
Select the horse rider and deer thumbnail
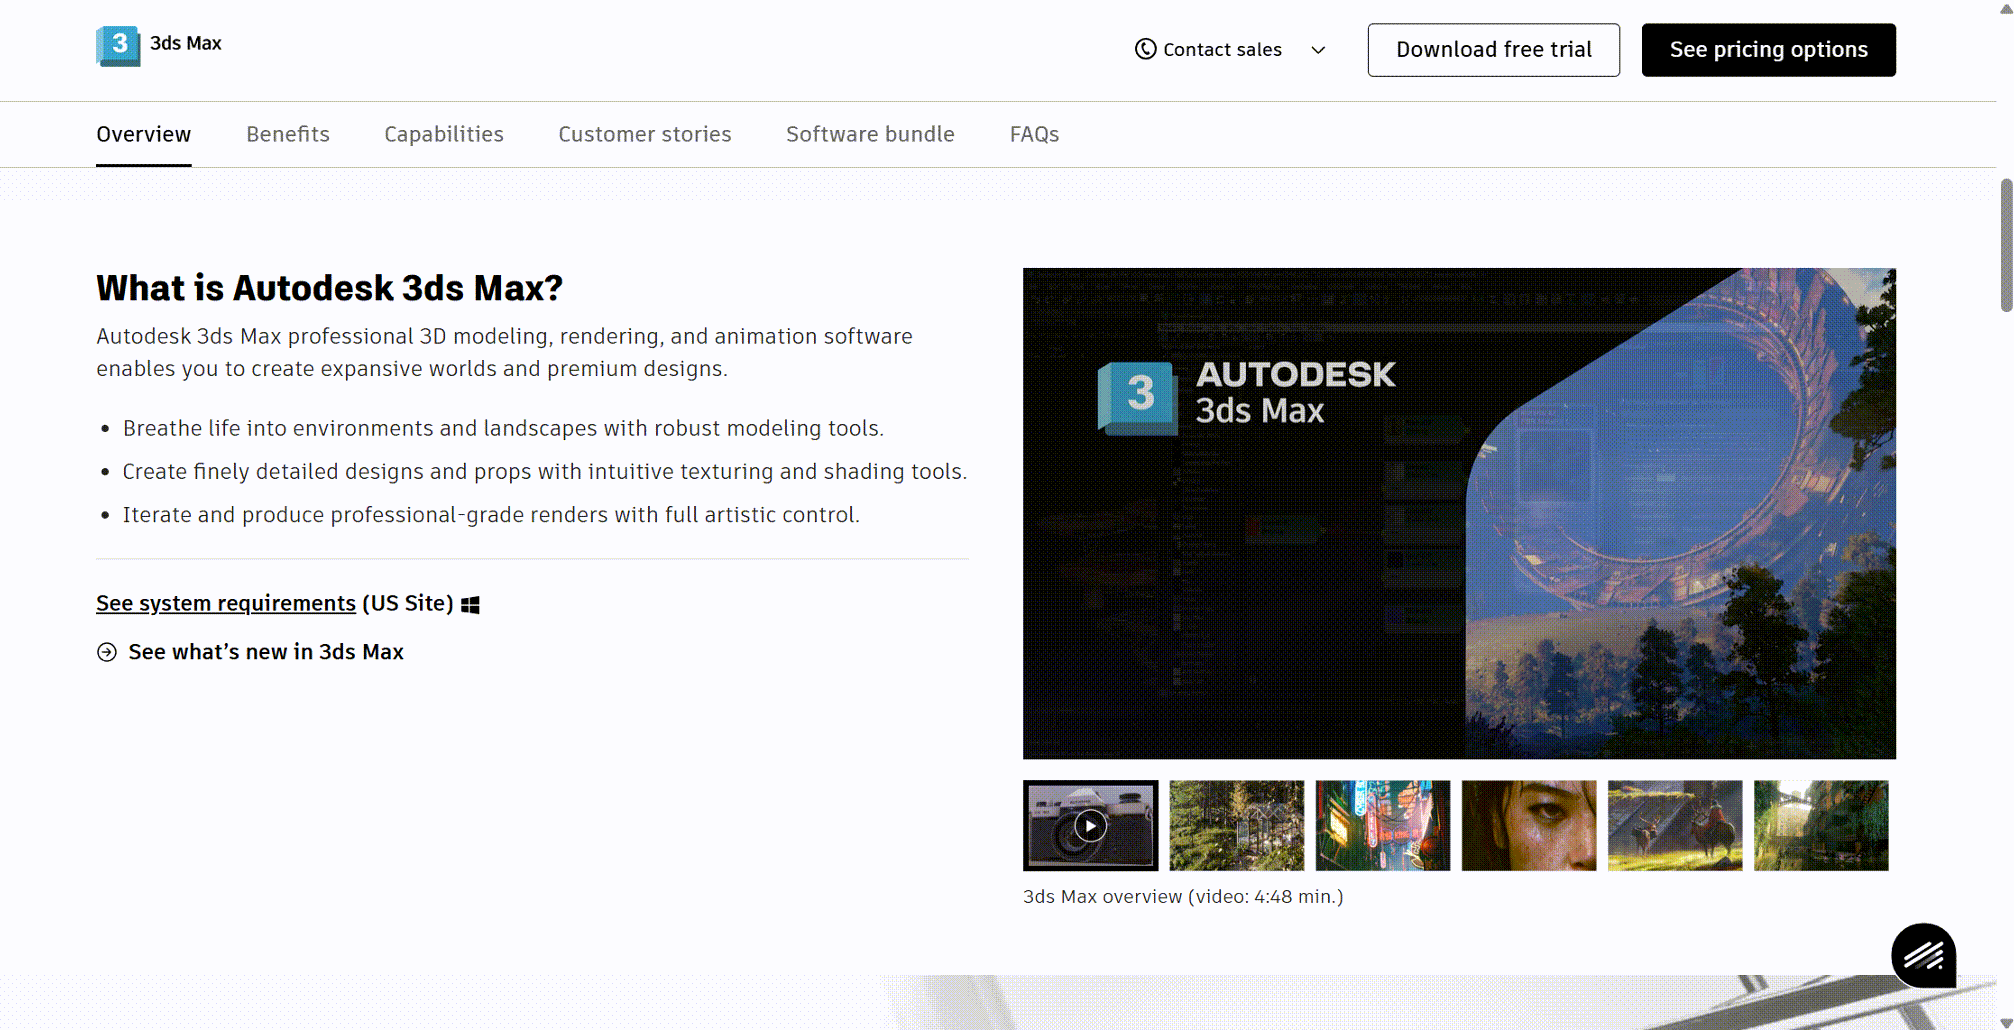pyautogui.click(x=1675, y=826)
